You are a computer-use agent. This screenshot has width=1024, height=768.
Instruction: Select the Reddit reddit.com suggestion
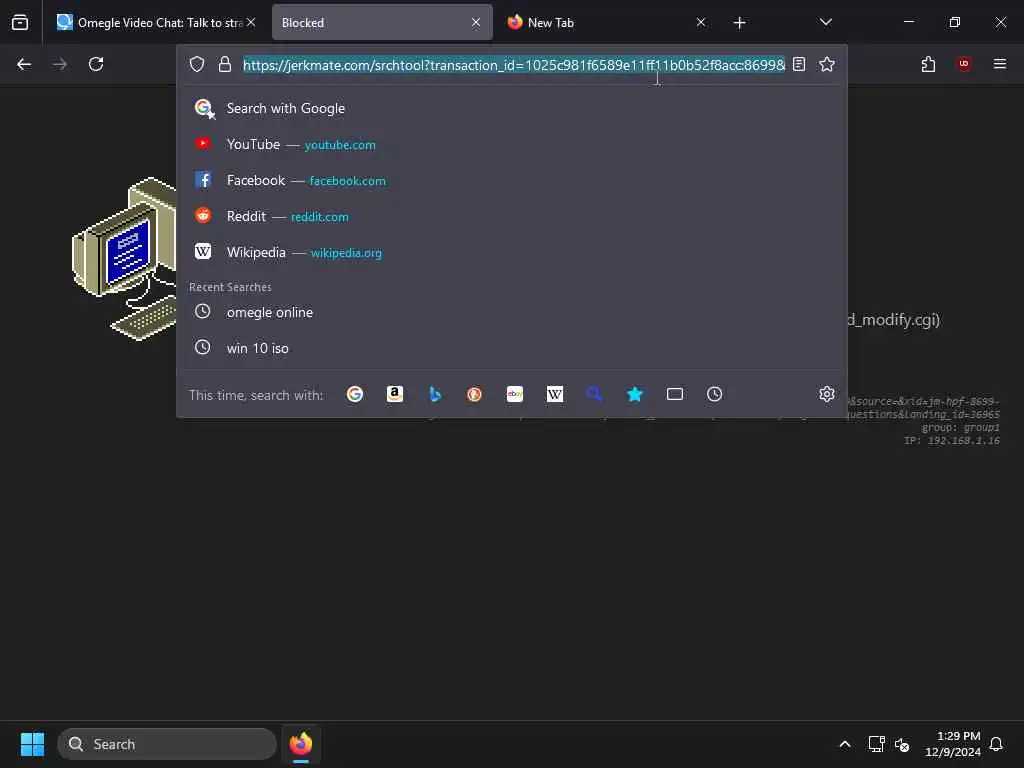click(512, 216)
